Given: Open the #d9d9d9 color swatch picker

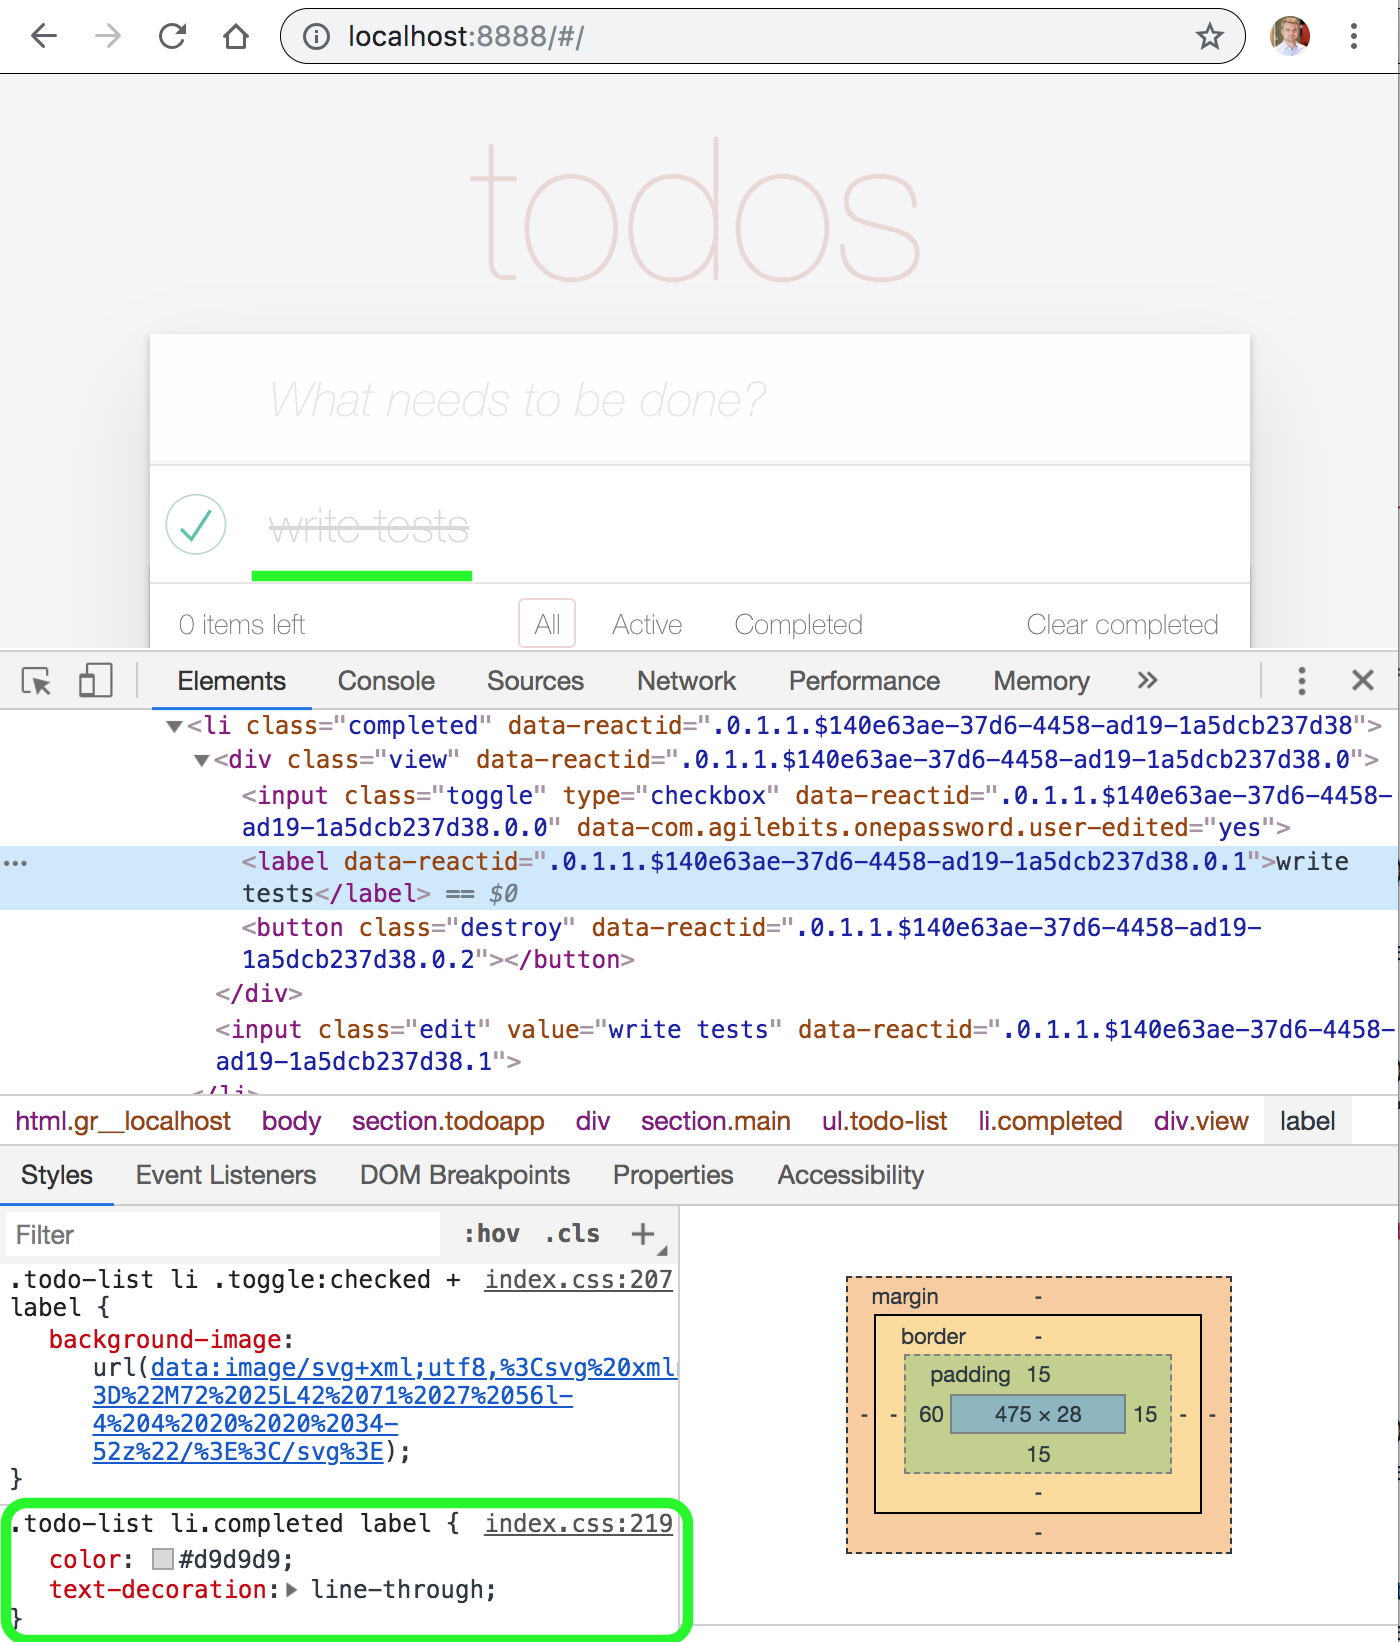Looking at the screenshot, I should [x=163, y=1559].
